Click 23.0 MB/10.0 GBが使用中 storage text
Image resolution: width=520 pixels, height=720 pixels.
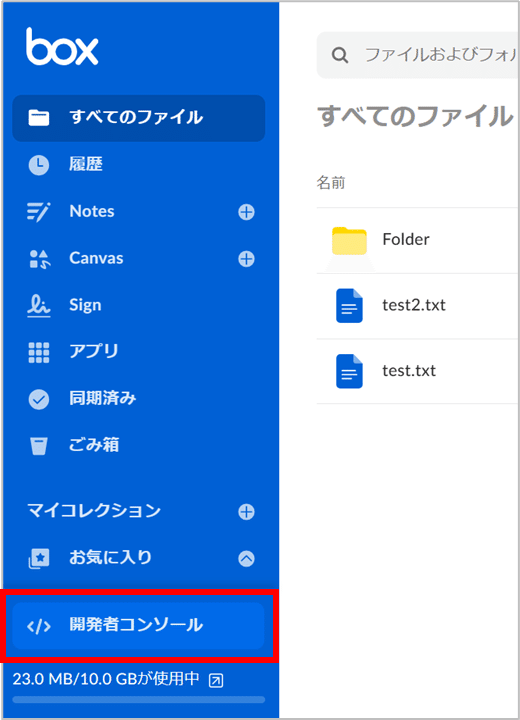(106, 679)
